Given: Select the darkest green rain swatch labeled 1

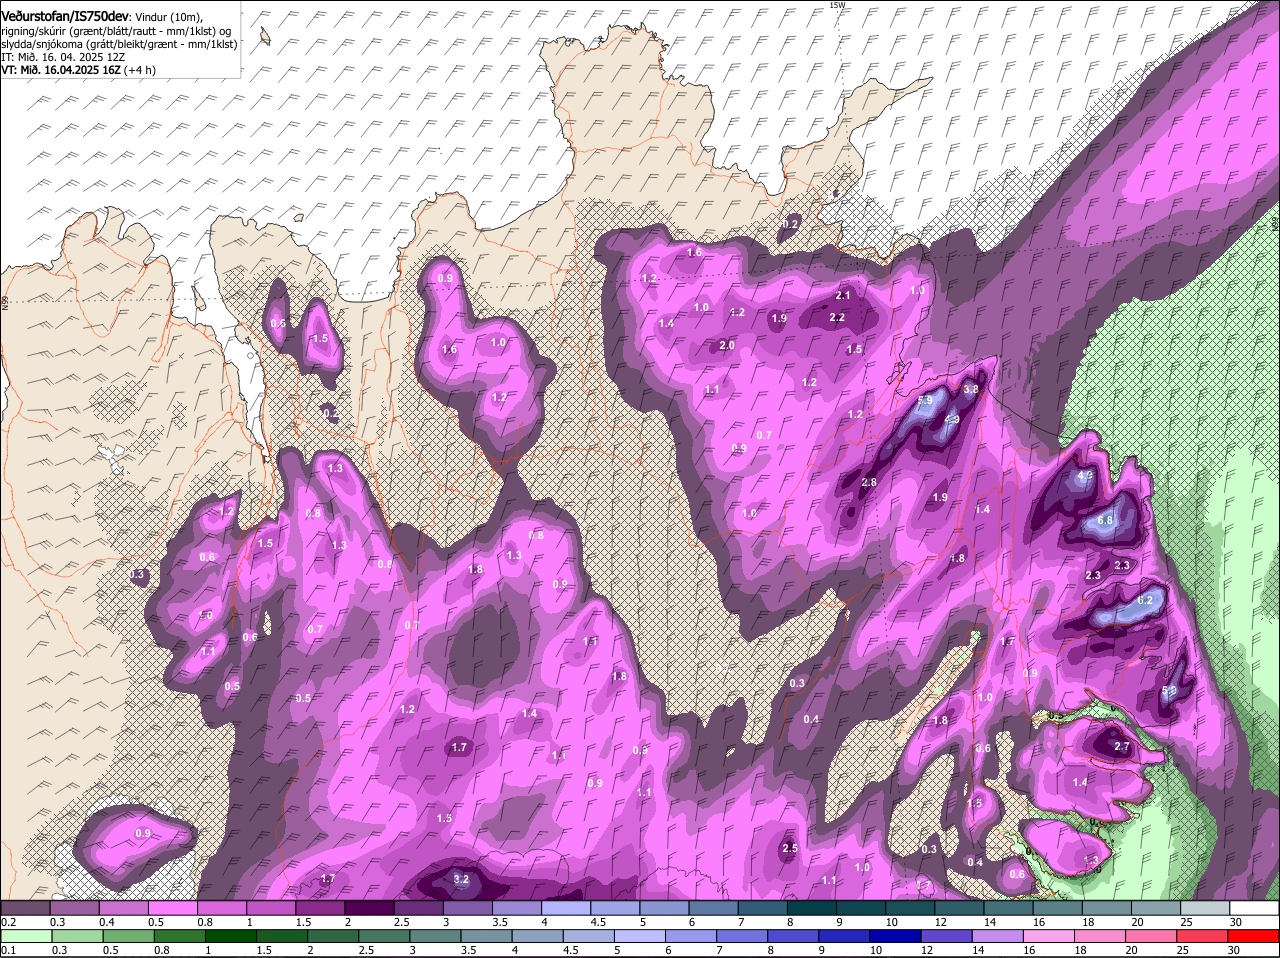Looking at the screenshot, I should tap(231, 937).
